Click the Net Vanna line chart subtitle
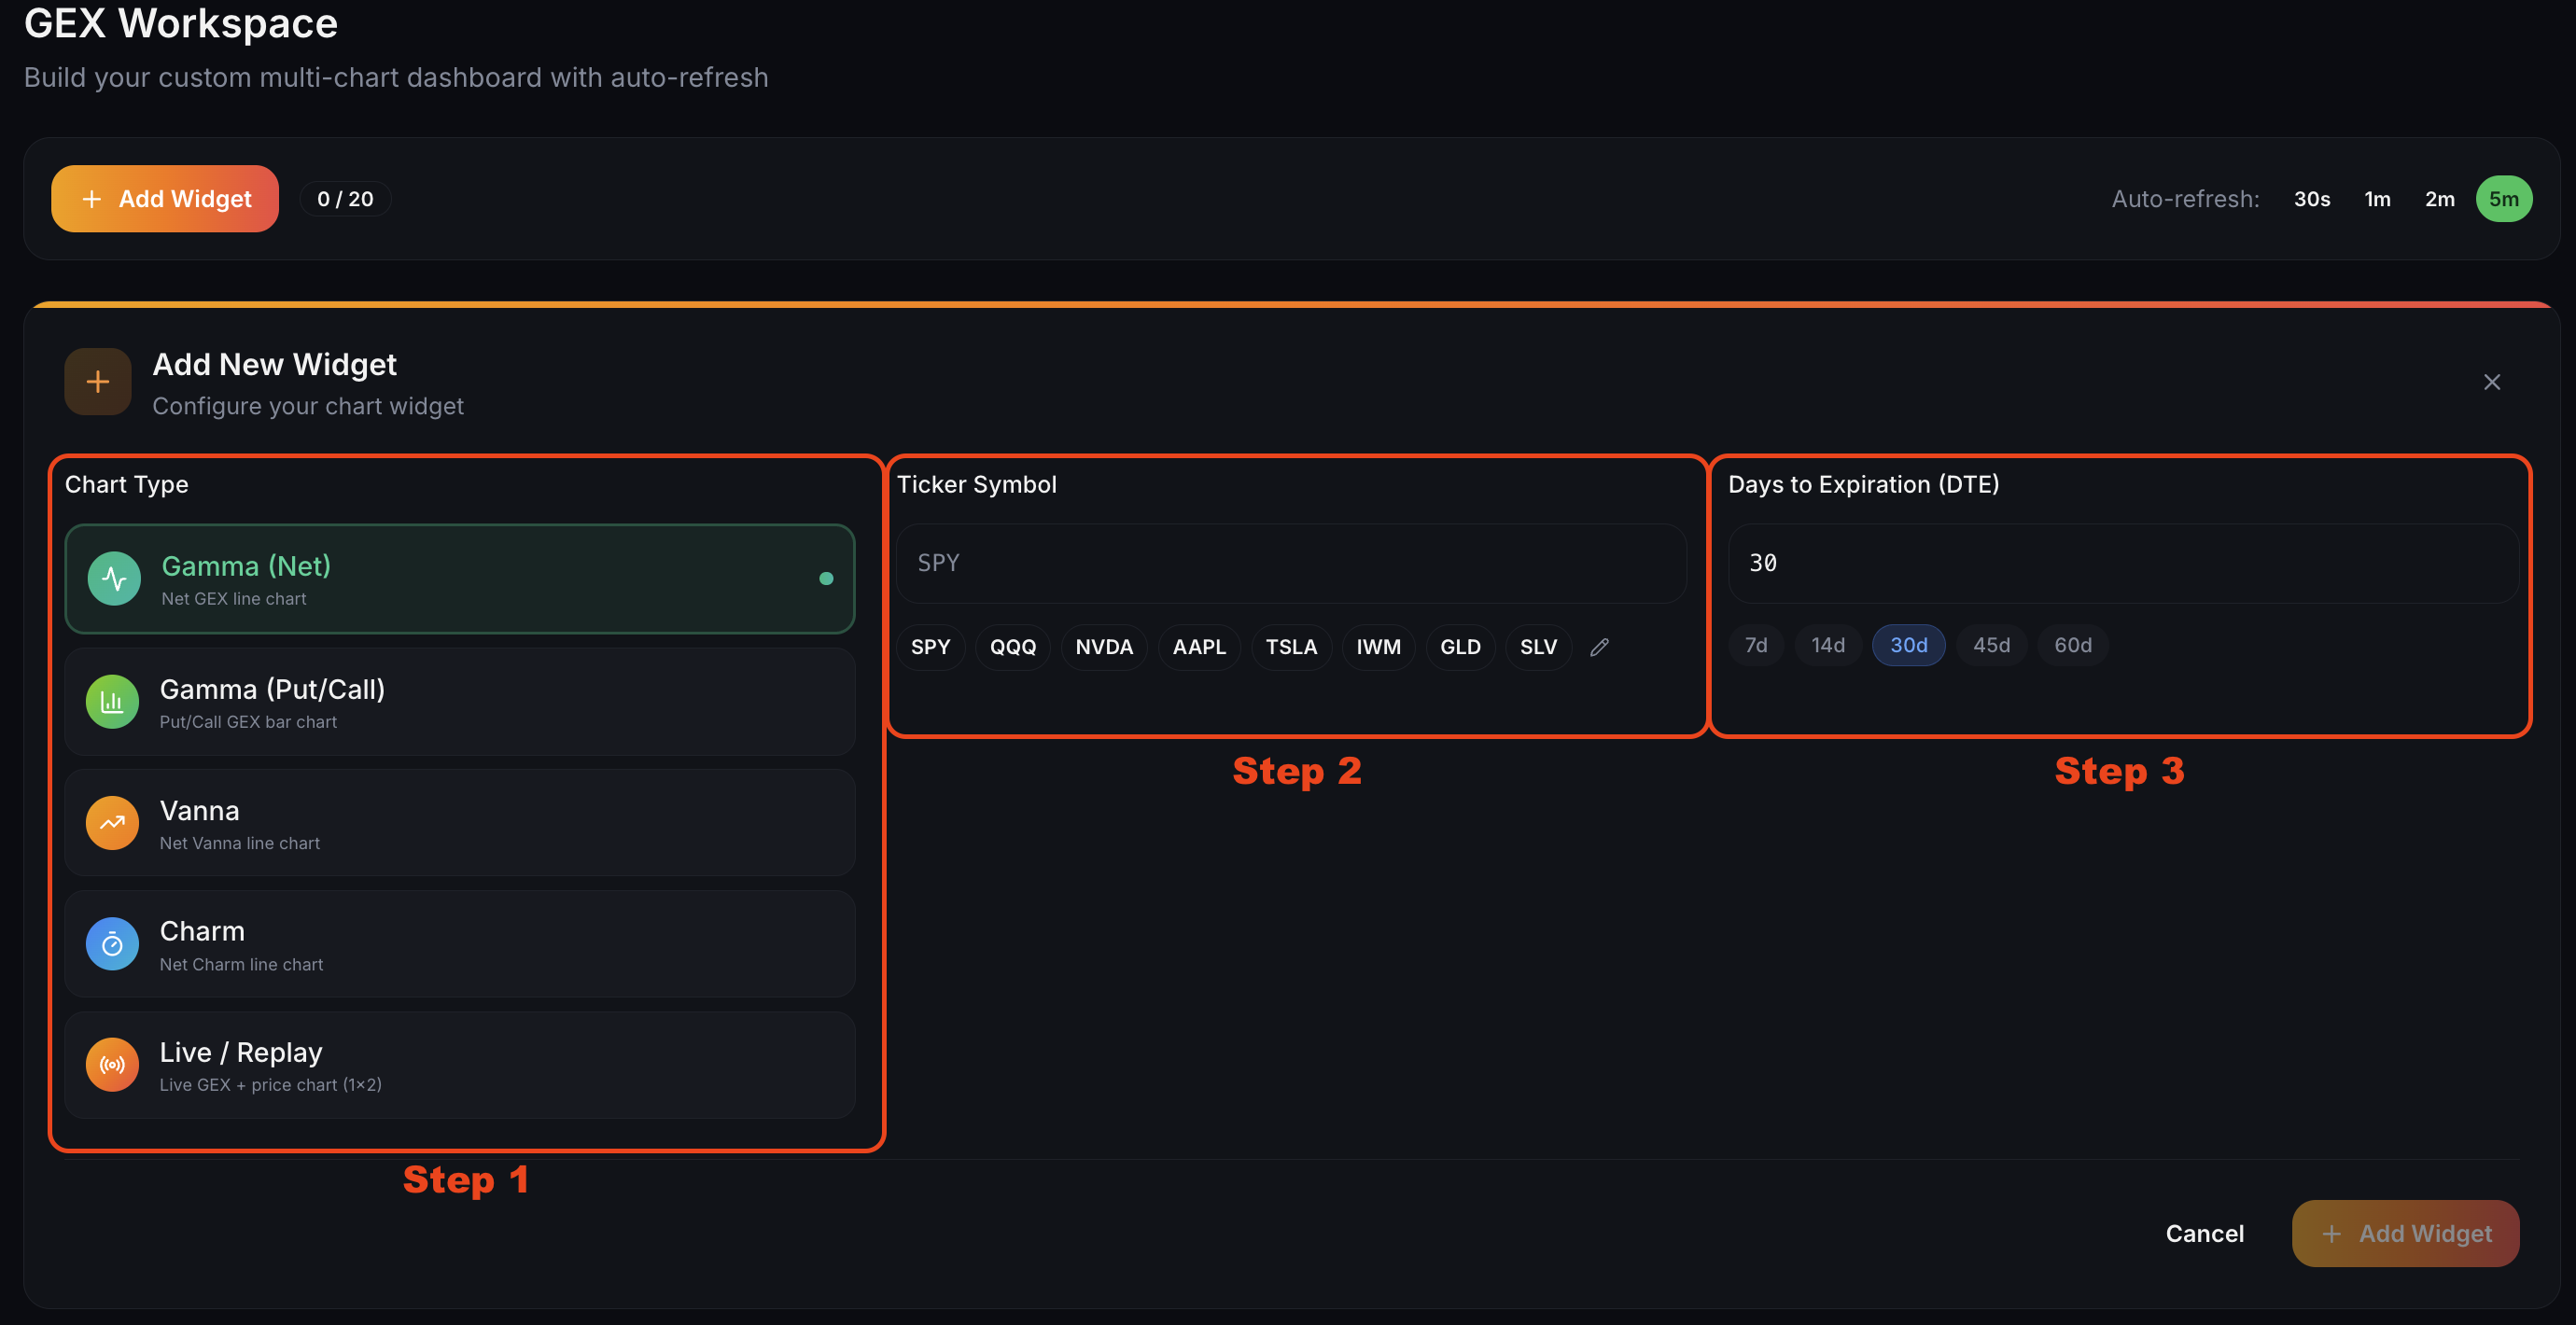 [x=240, y=843]
